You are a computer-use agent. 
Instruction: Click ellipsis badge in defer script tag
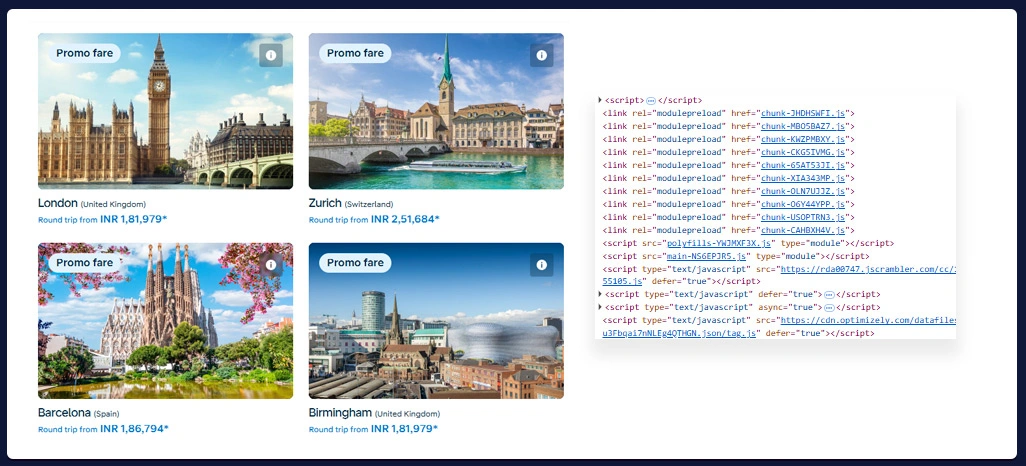[x=829, y=295]
